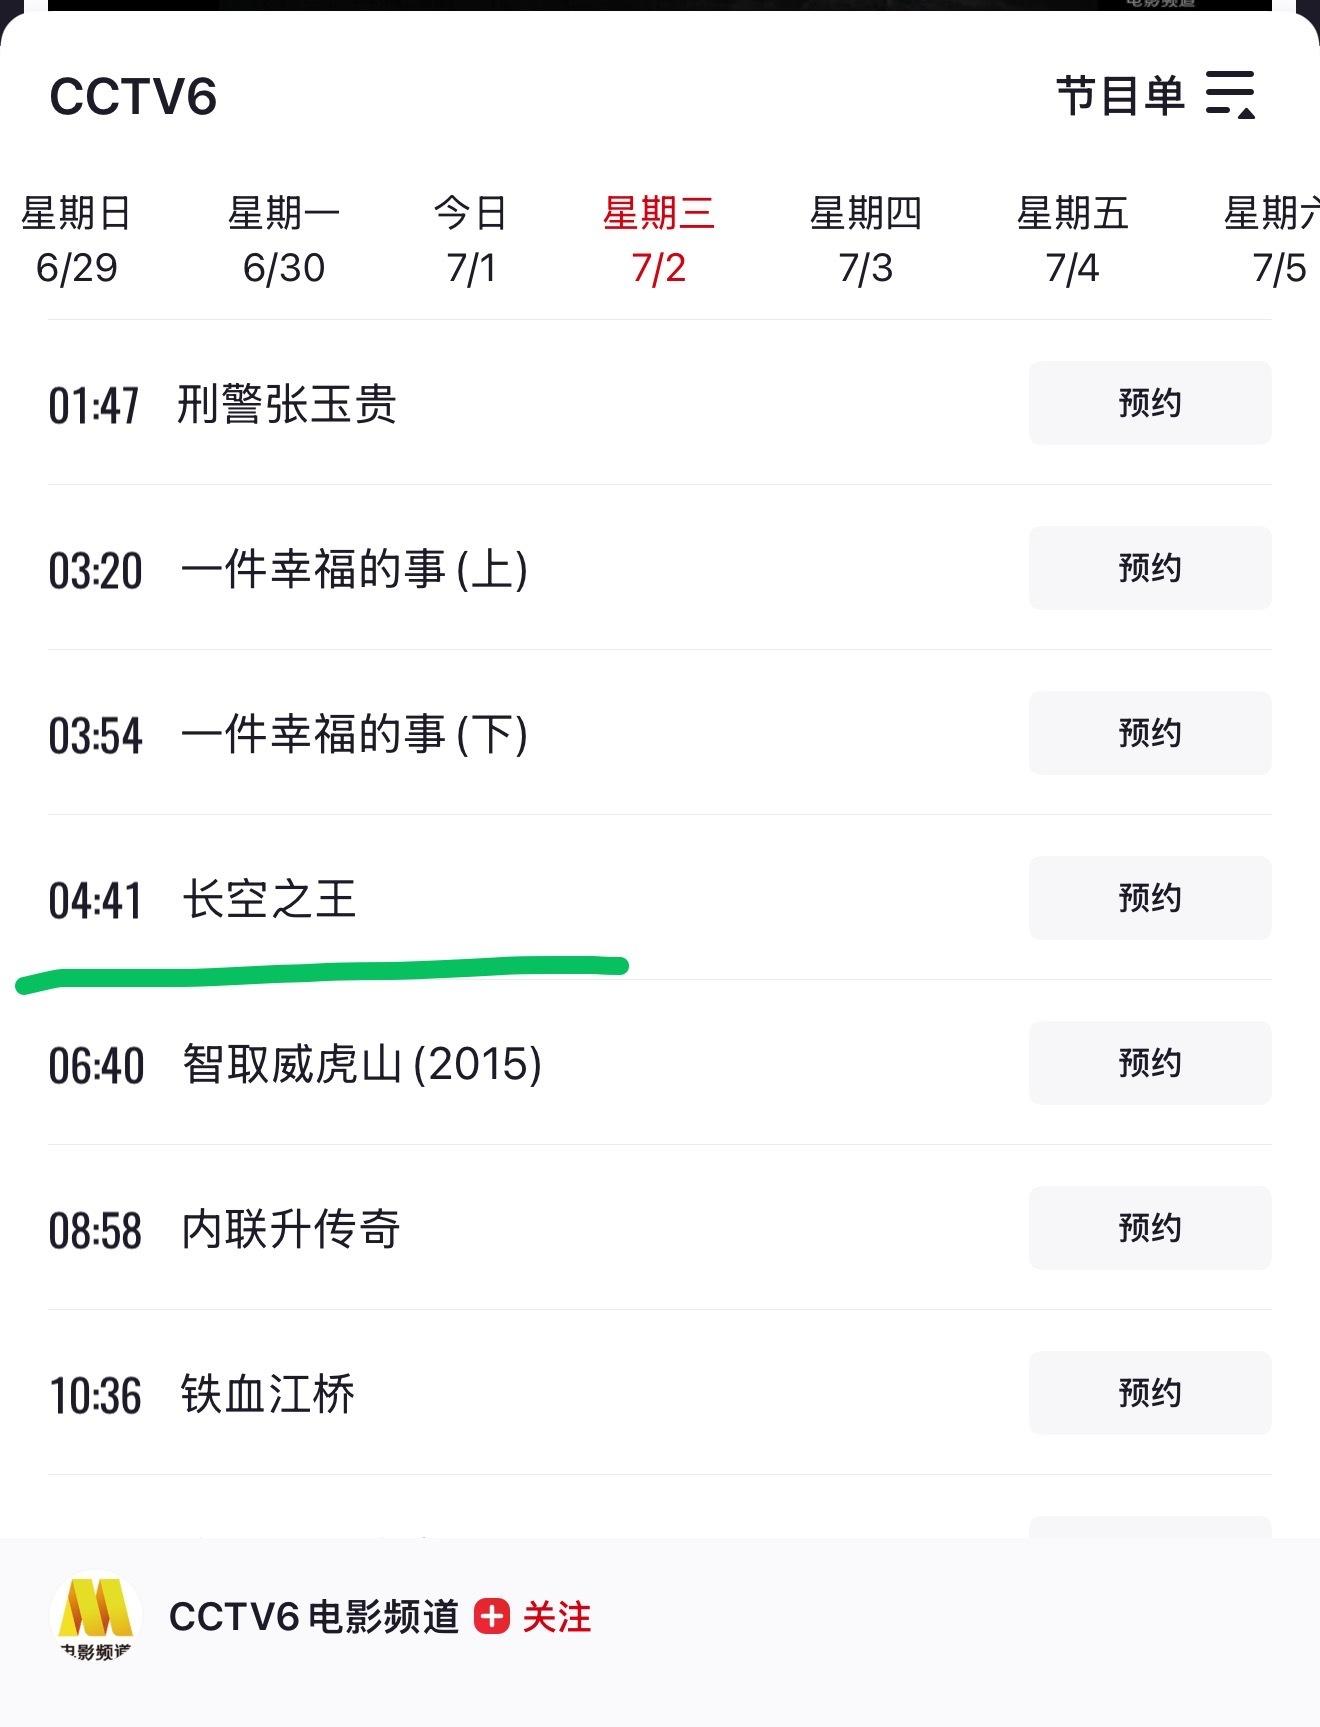
Task: Tap the red plus follow icon
Action: pos(492,1616)
